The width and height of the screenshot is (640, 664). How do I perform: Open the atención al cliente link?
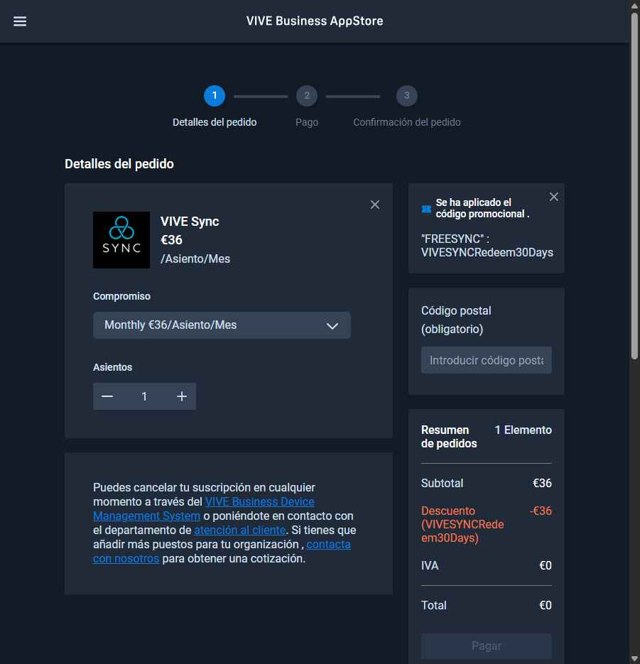coord(240,530)
